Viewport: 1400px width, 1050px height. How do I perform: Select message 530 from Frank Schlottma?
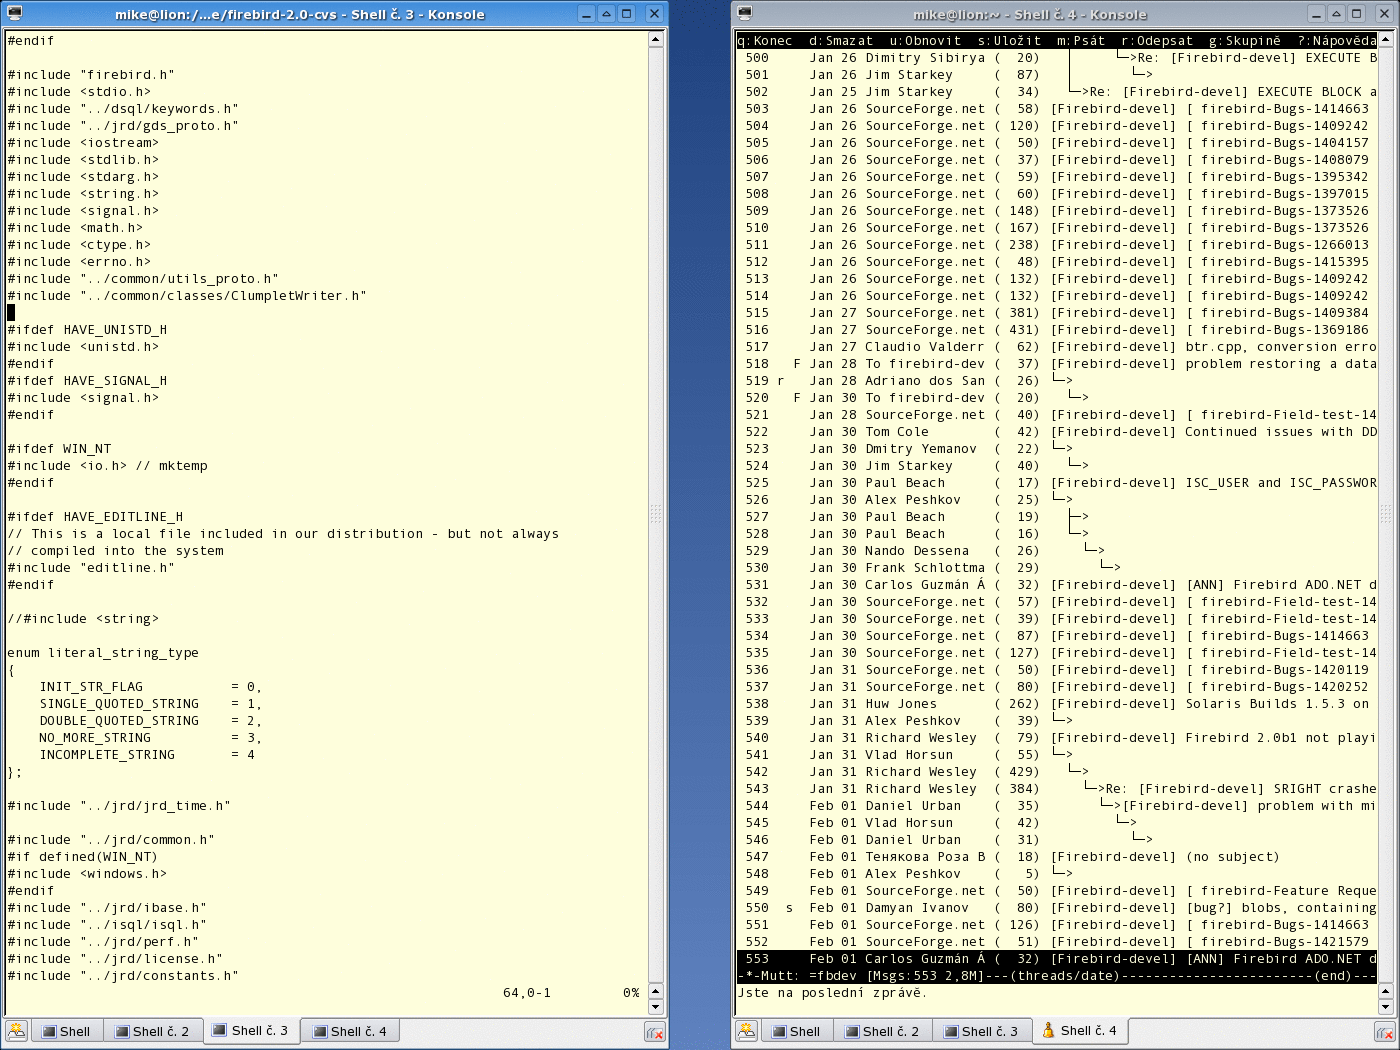pos(1057,568)
